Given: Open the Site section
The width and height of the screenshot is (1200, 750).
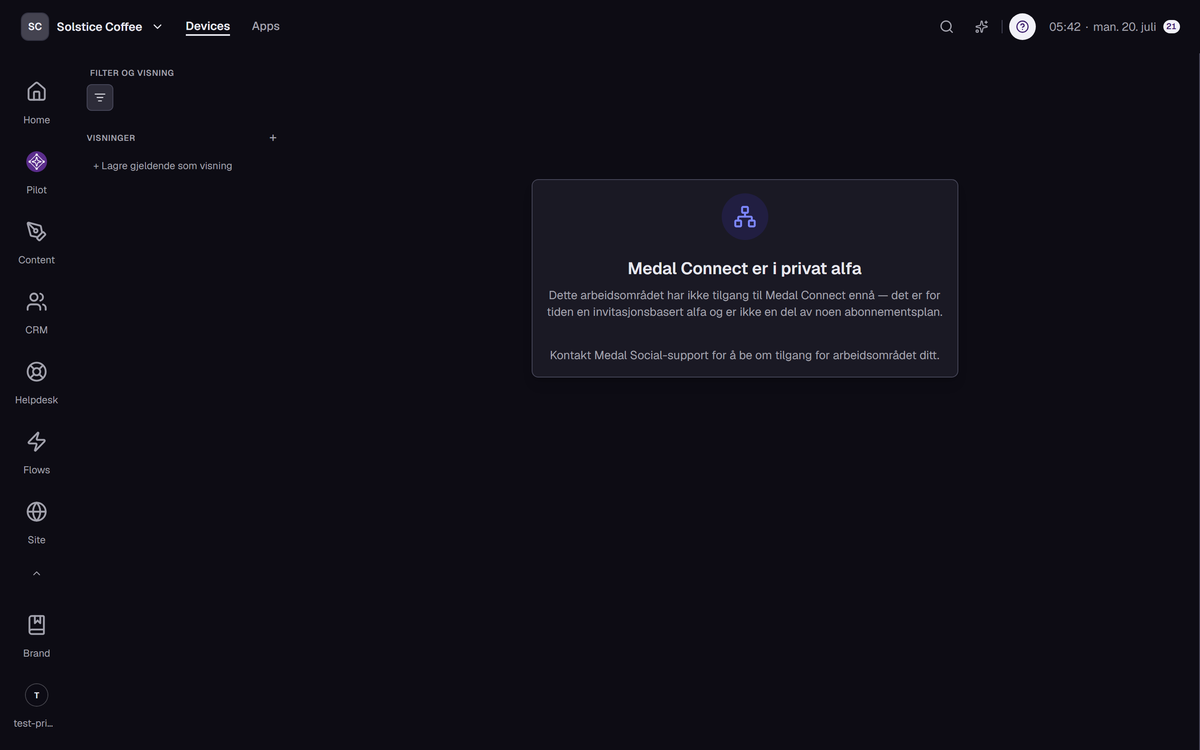Looking at the screenshot, I should pyautogui.click(x=36, y=522).
